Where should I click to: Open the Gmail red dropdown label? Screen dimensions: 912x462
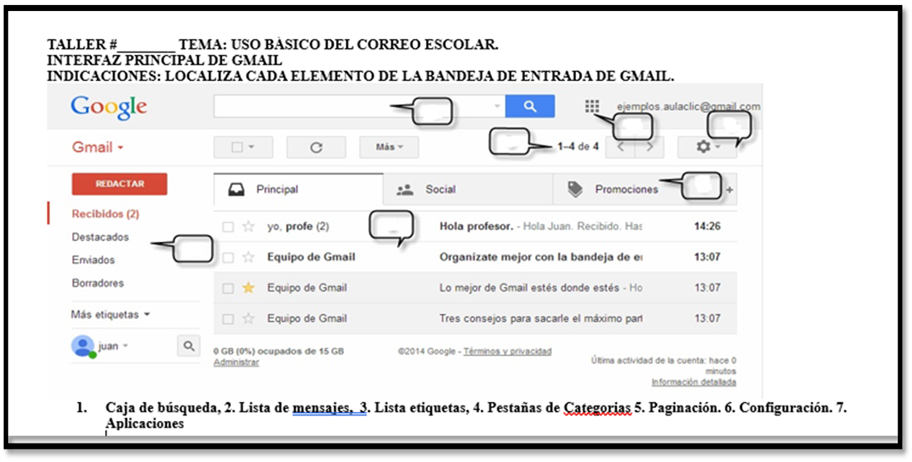point(98,147)
